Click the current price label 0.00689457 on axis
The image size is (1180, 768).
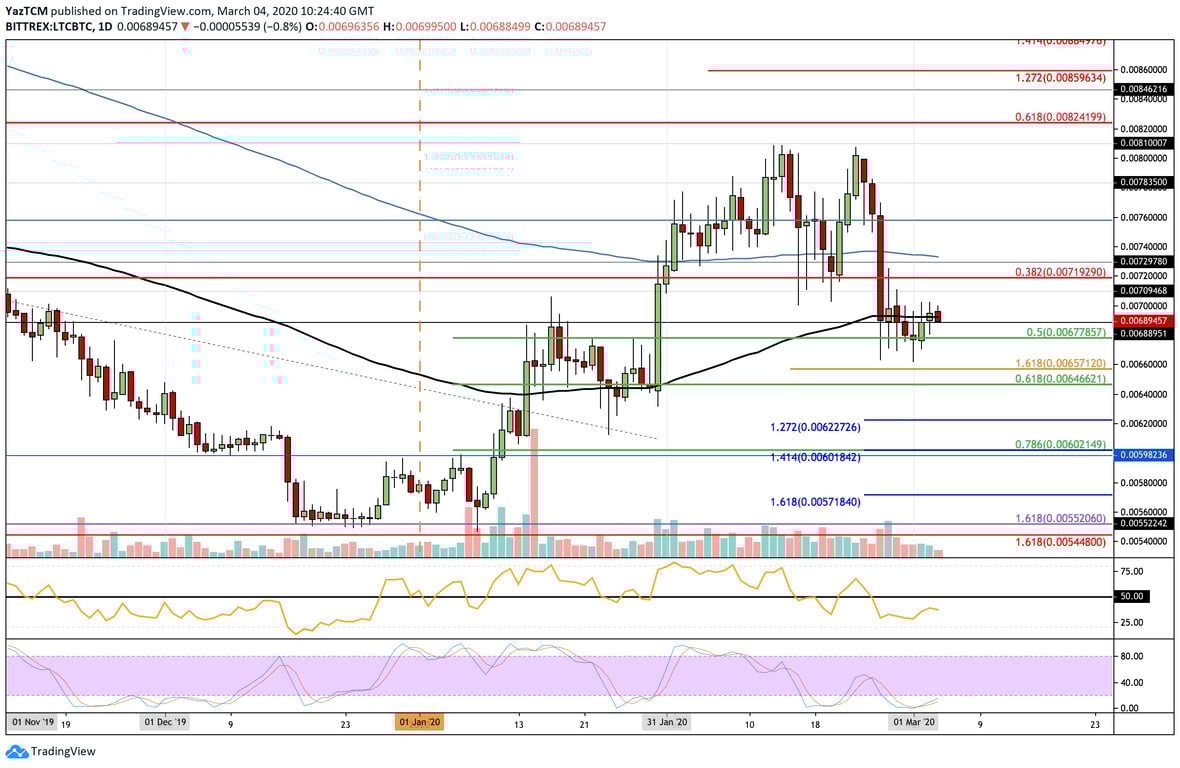click(x=1143, y=319)
